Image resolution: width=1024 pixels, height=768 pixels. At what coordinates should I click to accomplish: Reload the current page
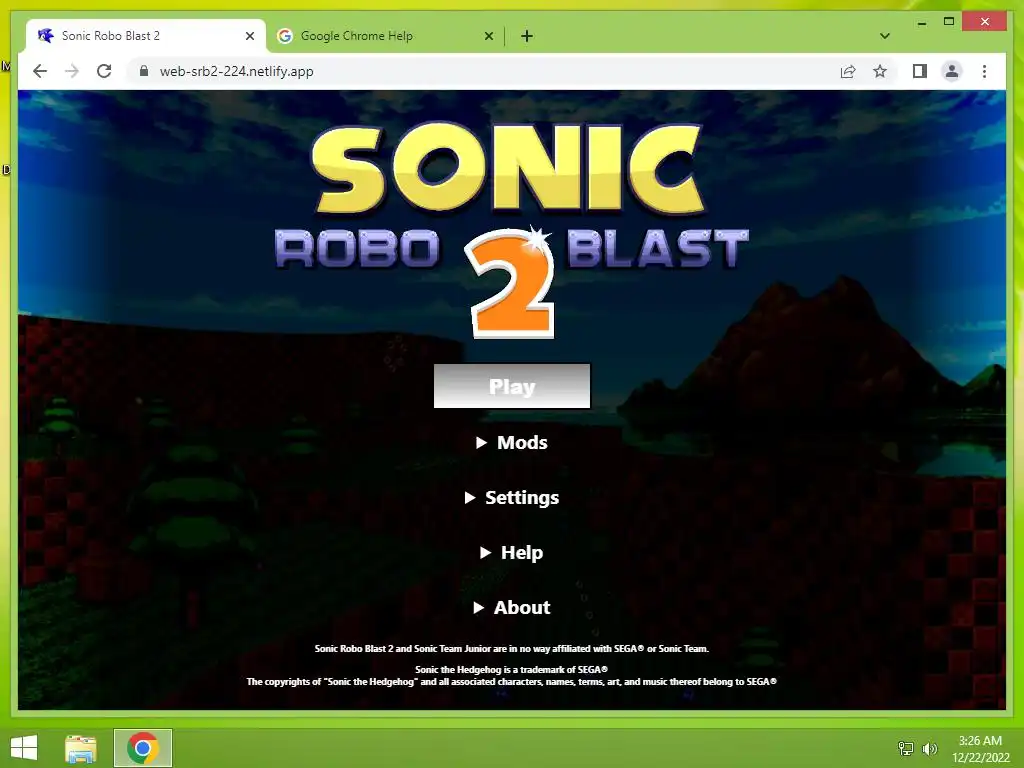point(104,71)
